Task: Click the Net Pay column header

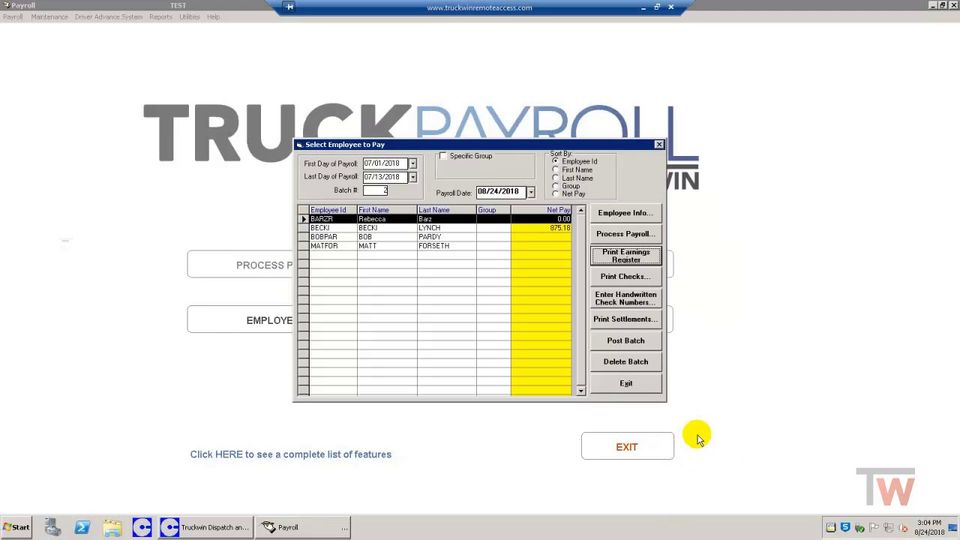Action: 541,210
